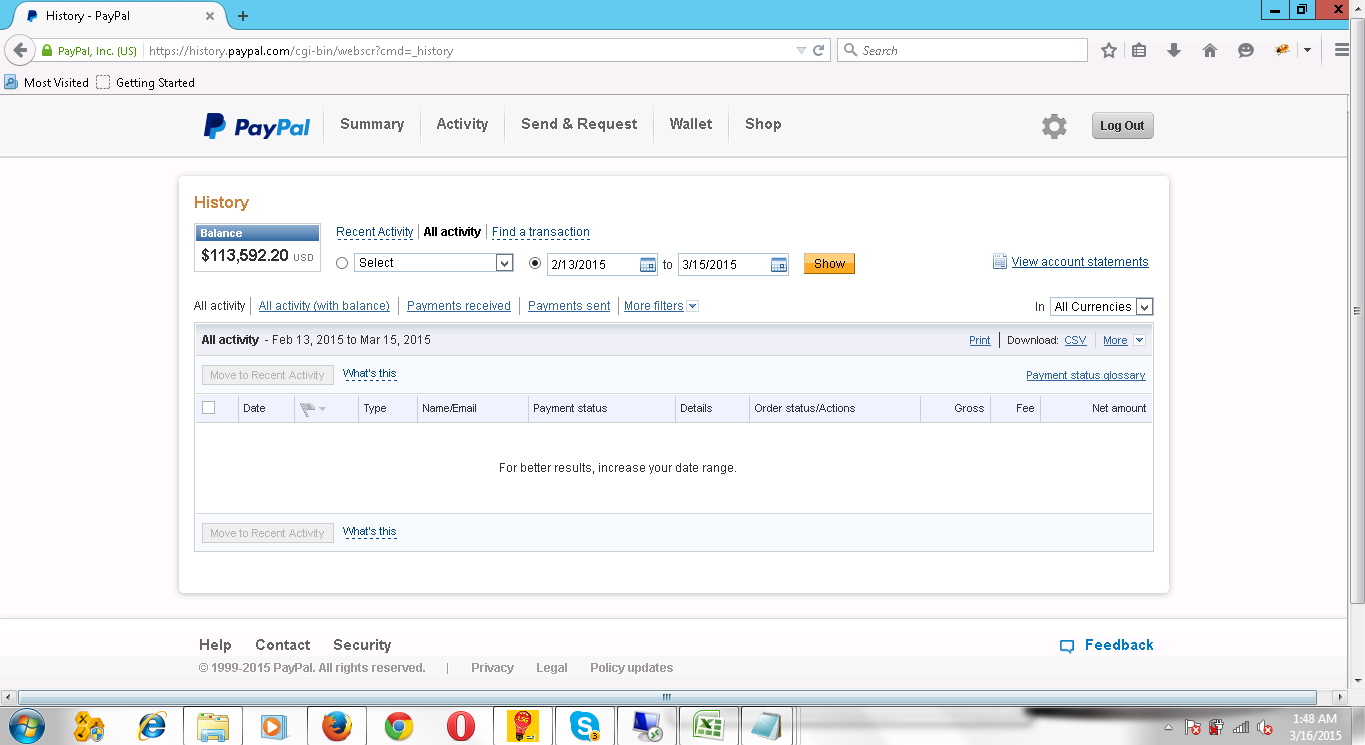Click the View account statements link

pos(1080,262)
